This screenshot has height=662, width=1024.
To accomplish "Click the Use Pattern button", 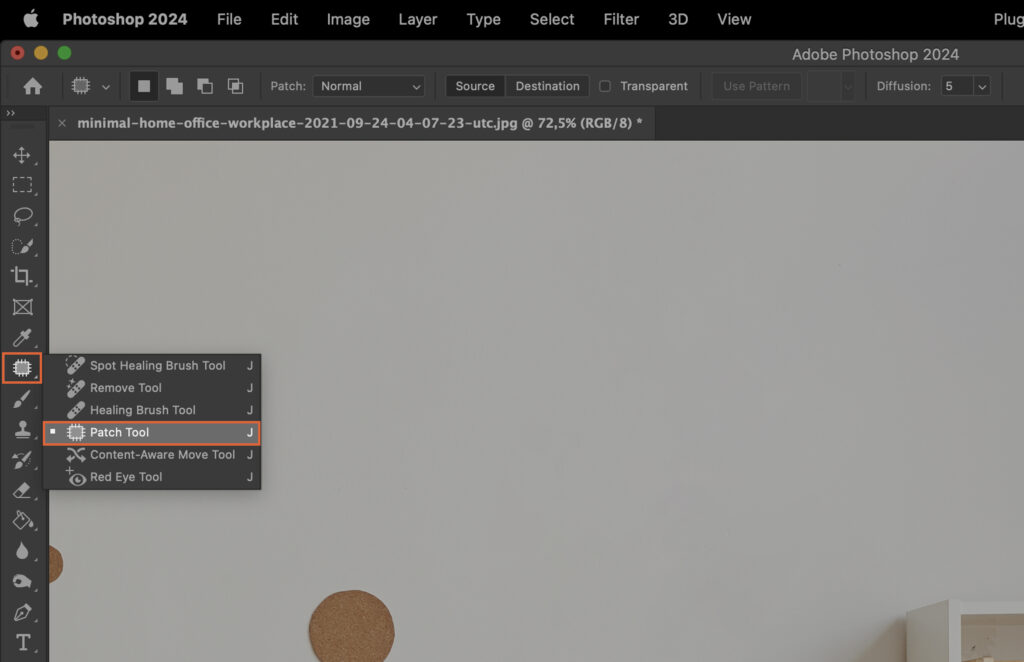I will (x=756, y=86).
